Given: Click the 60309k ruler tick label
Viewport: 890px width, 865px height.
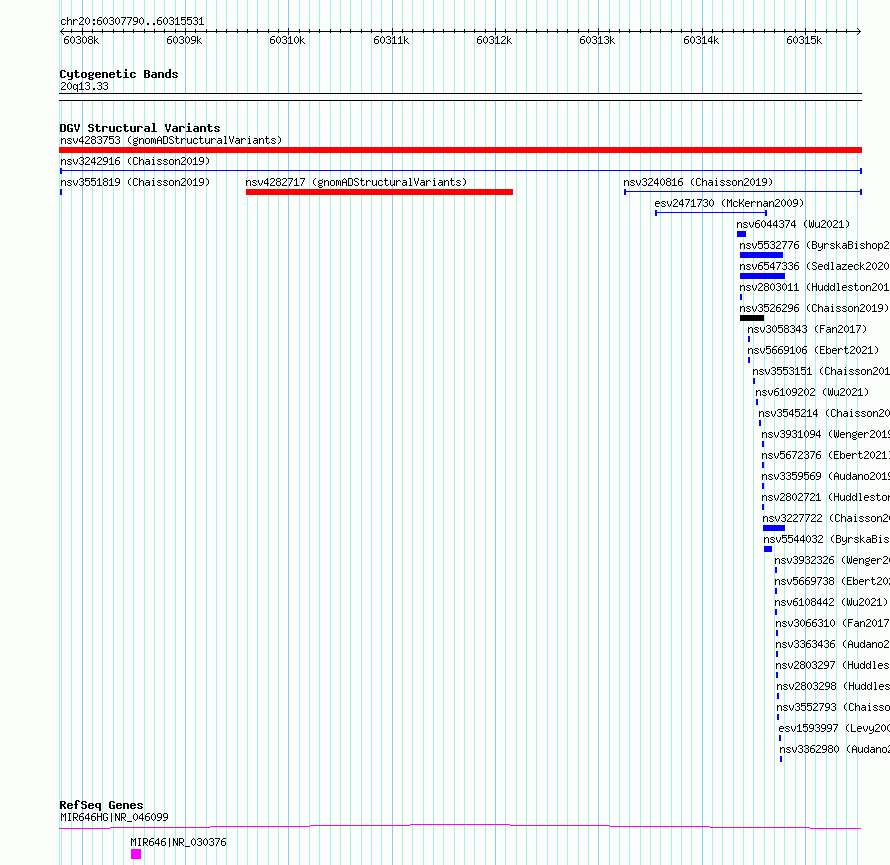Looking at the screenshot, I should 184,41.
